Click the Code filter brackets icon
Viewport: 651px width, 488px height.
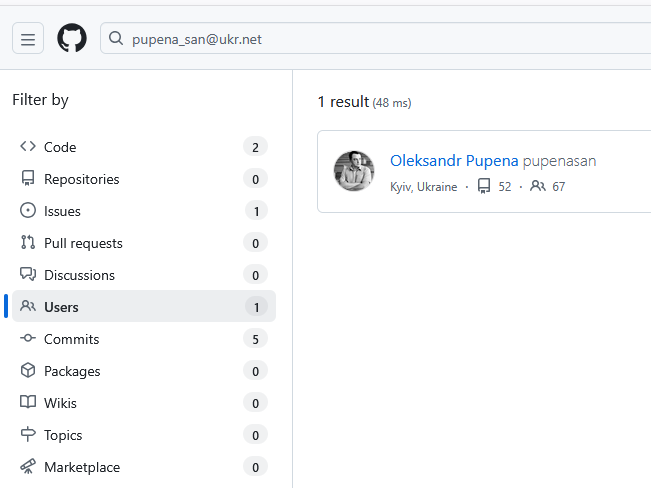coord(28,147)
